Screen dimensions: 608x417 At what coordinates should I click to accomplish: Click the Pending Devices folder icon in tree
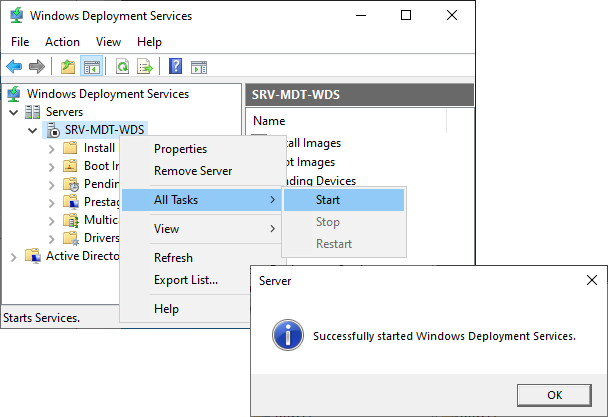(71, 184)
